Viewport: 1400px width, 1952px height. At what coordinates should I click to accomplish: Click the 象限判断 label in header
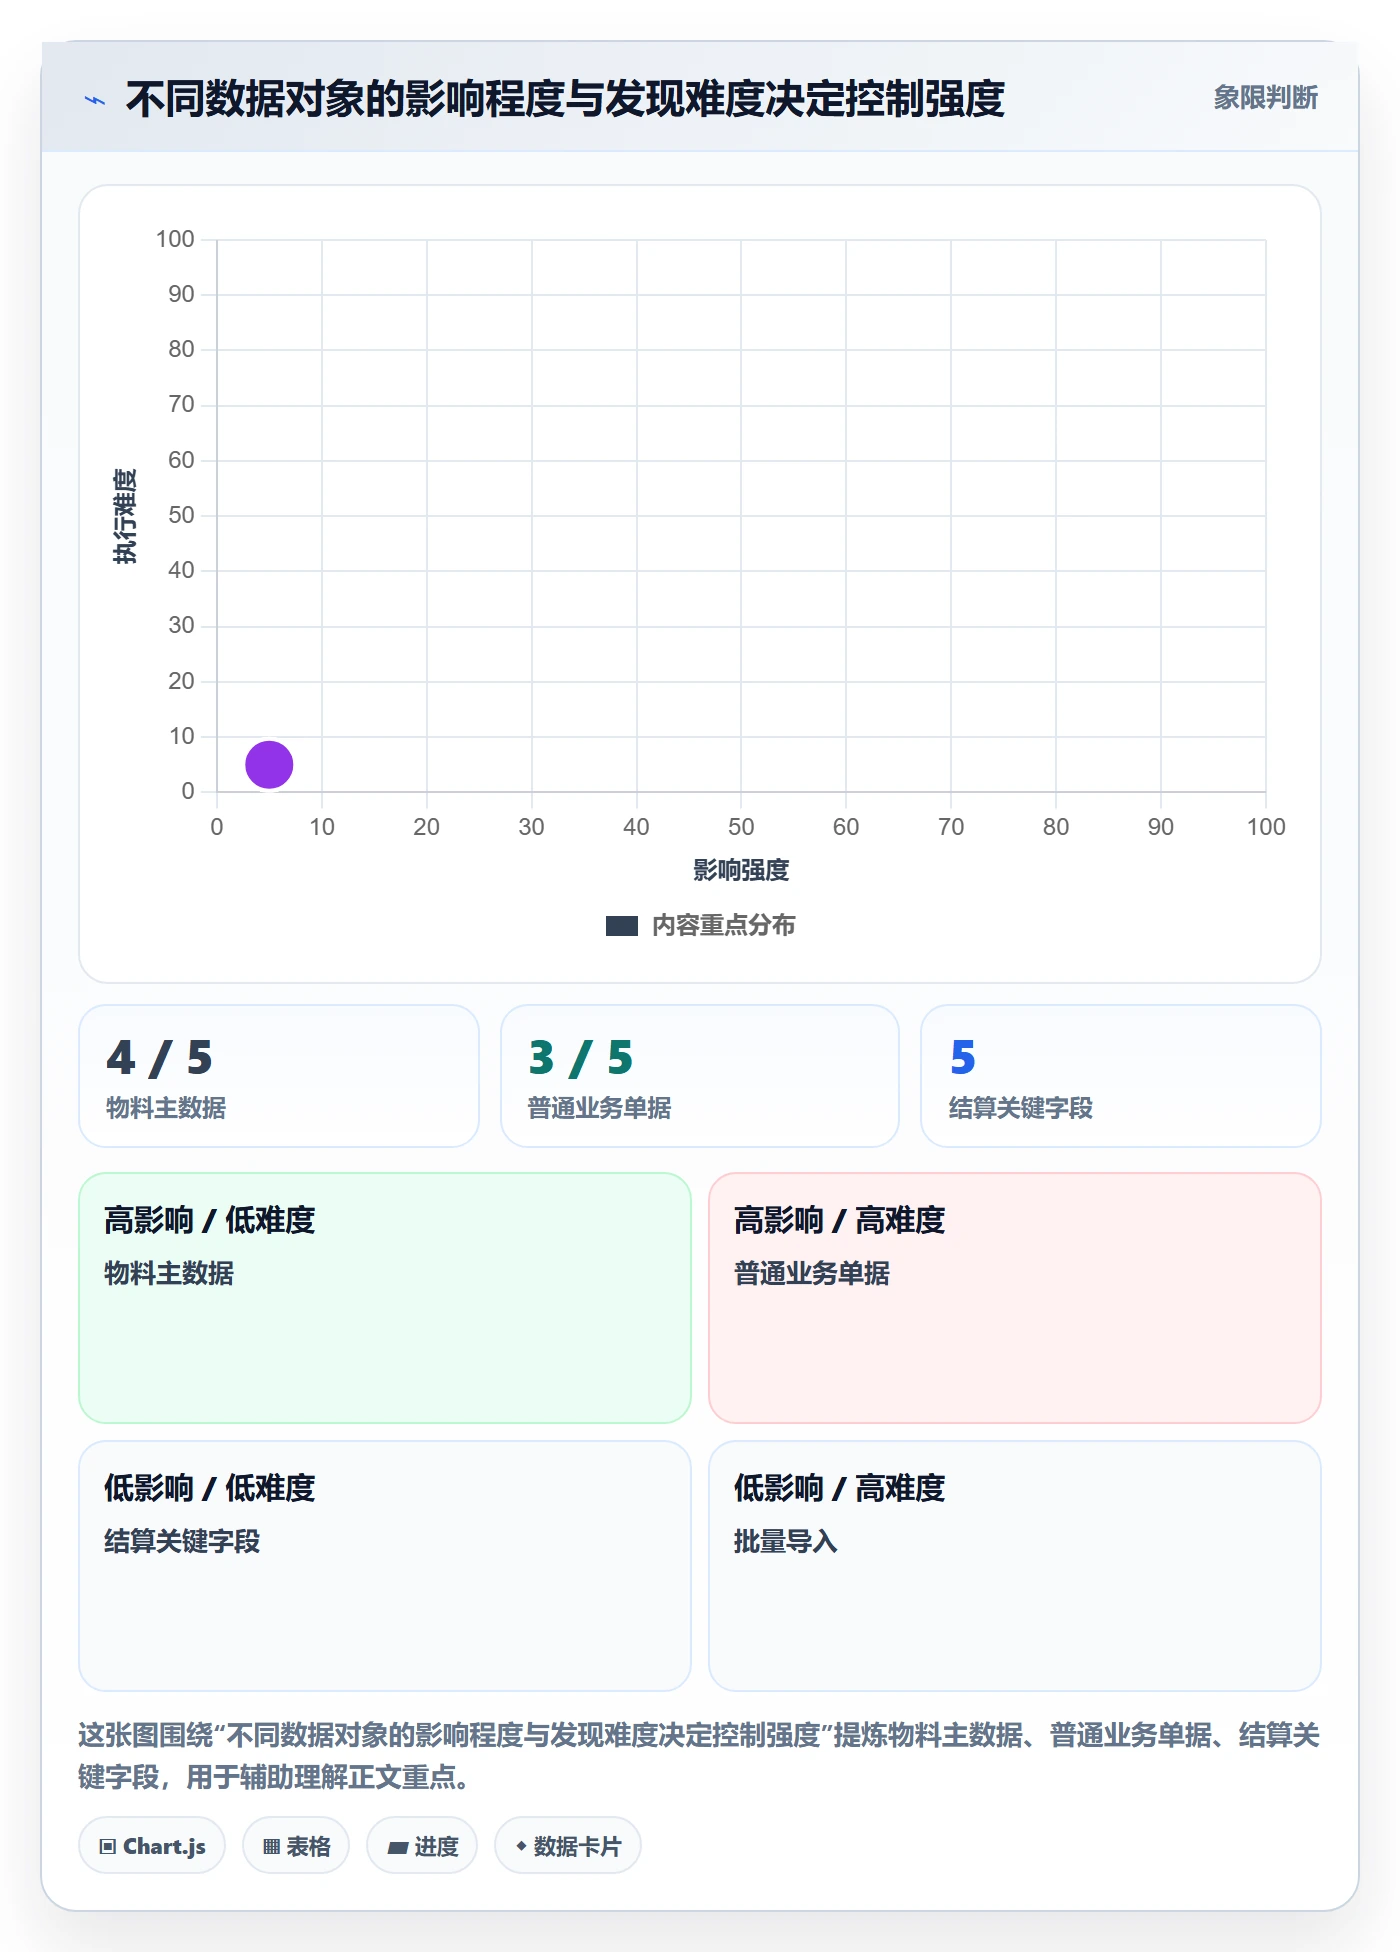tap(1265, 98)
